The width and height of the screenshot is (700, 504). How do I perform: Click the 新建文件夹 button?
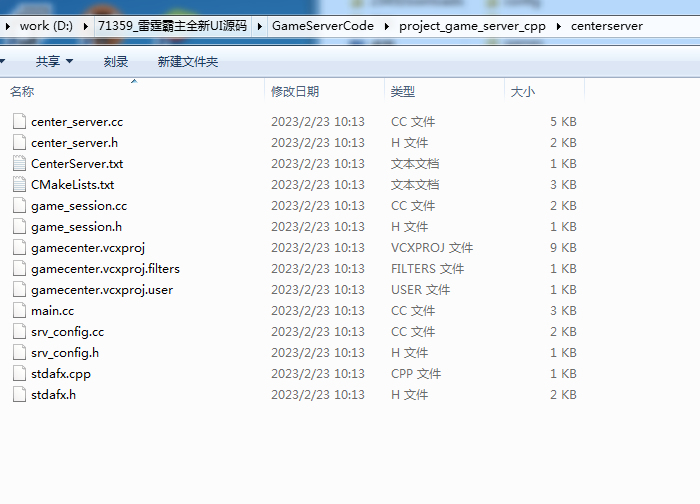(187, 62)
